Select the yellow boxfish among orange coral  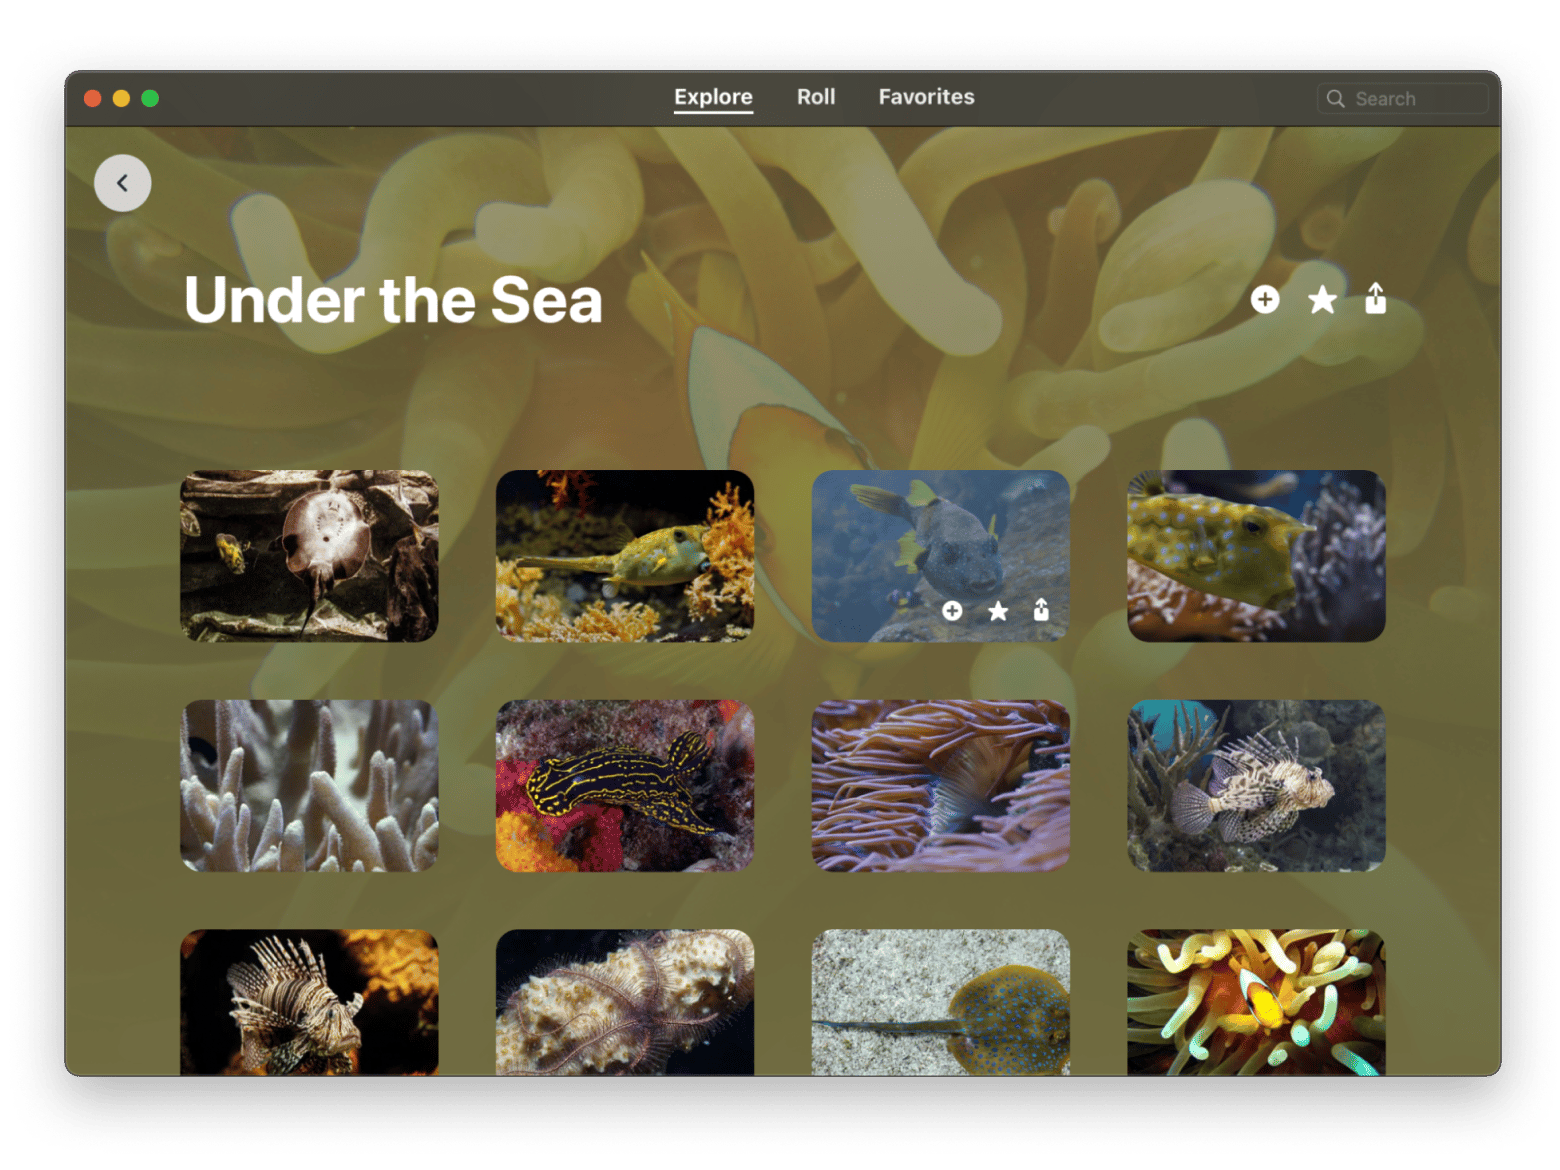(x=625, y=556)
